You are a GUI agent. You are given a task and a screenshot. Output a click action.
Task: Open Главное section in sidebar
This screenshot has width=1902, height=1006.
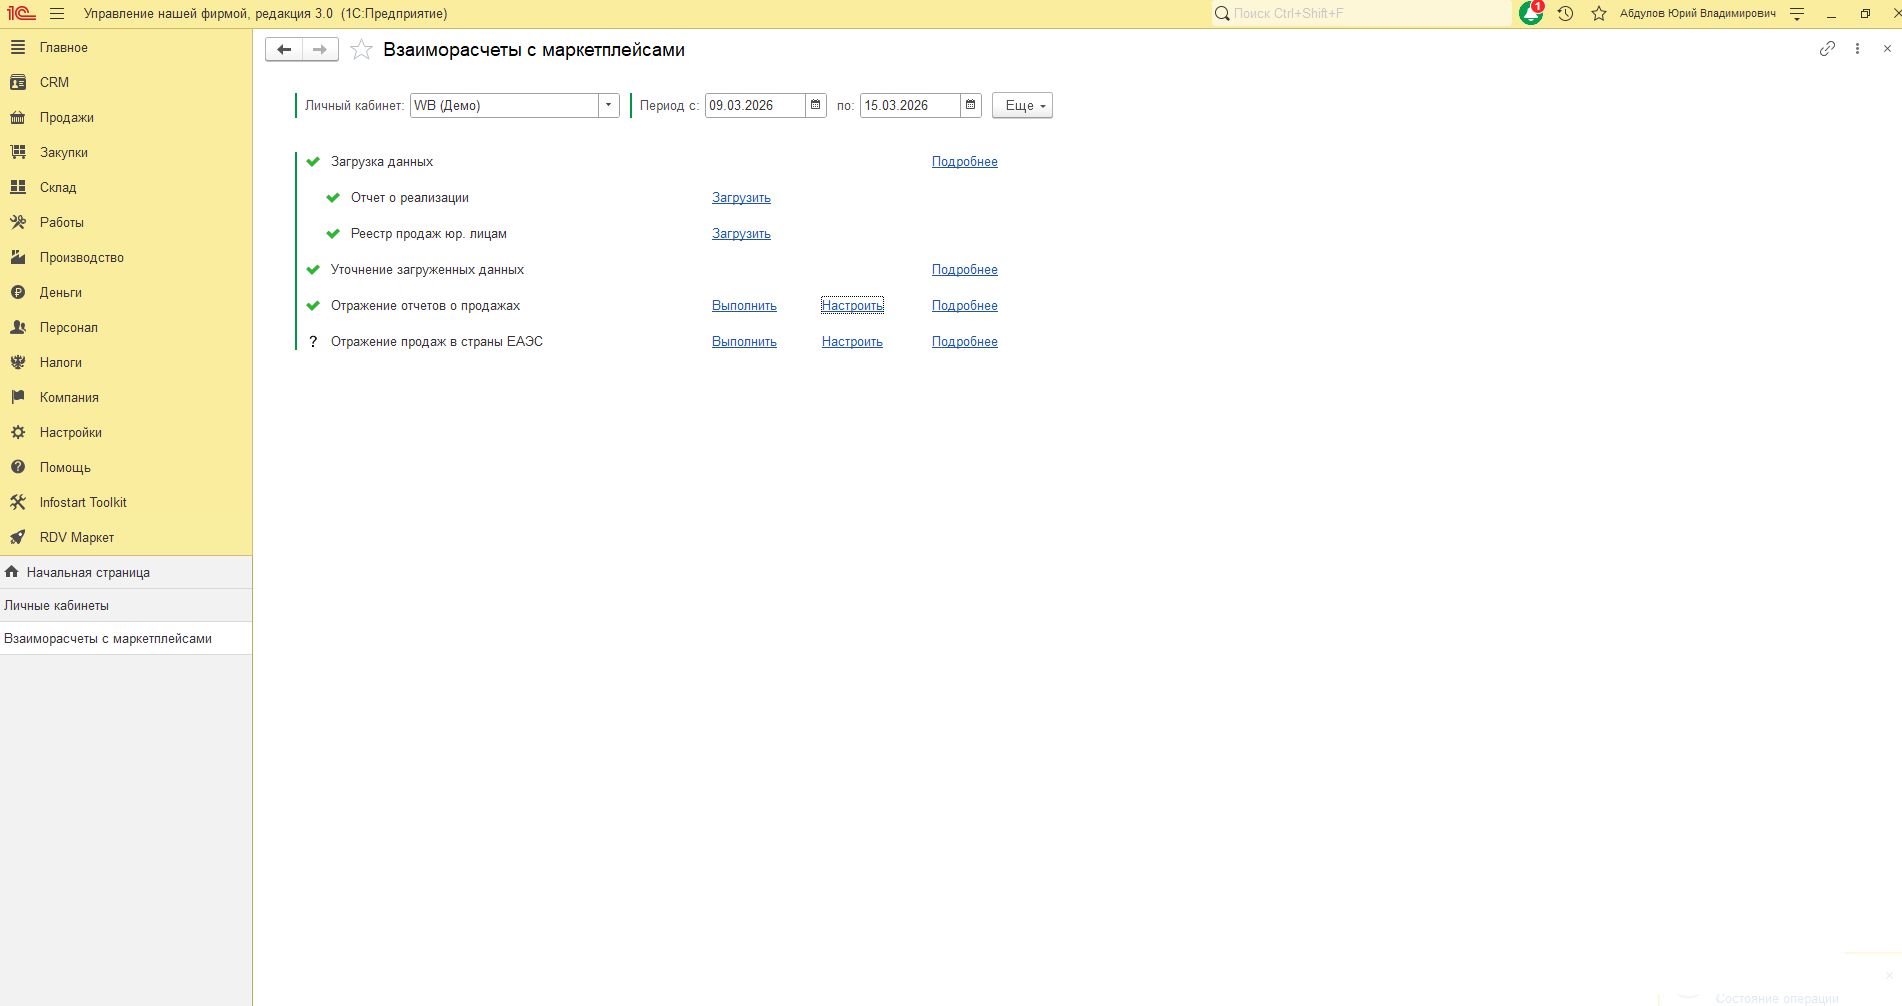[126, 48]
